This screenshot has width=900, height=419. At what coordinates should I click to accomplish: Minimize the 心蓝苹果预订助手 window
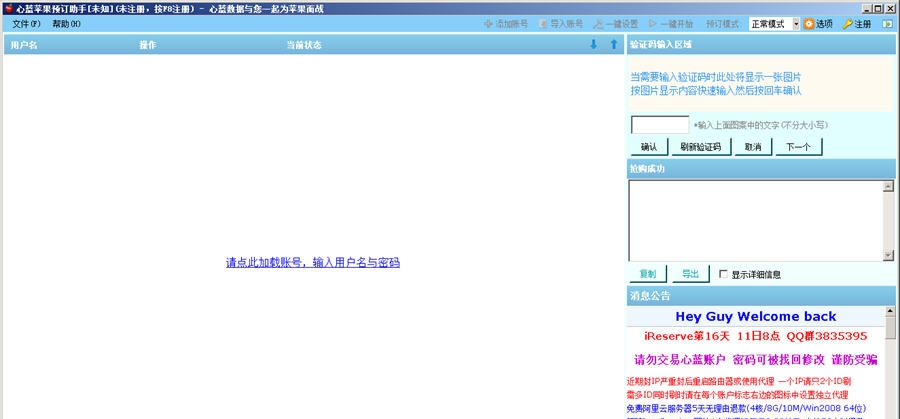click(867, 9)
